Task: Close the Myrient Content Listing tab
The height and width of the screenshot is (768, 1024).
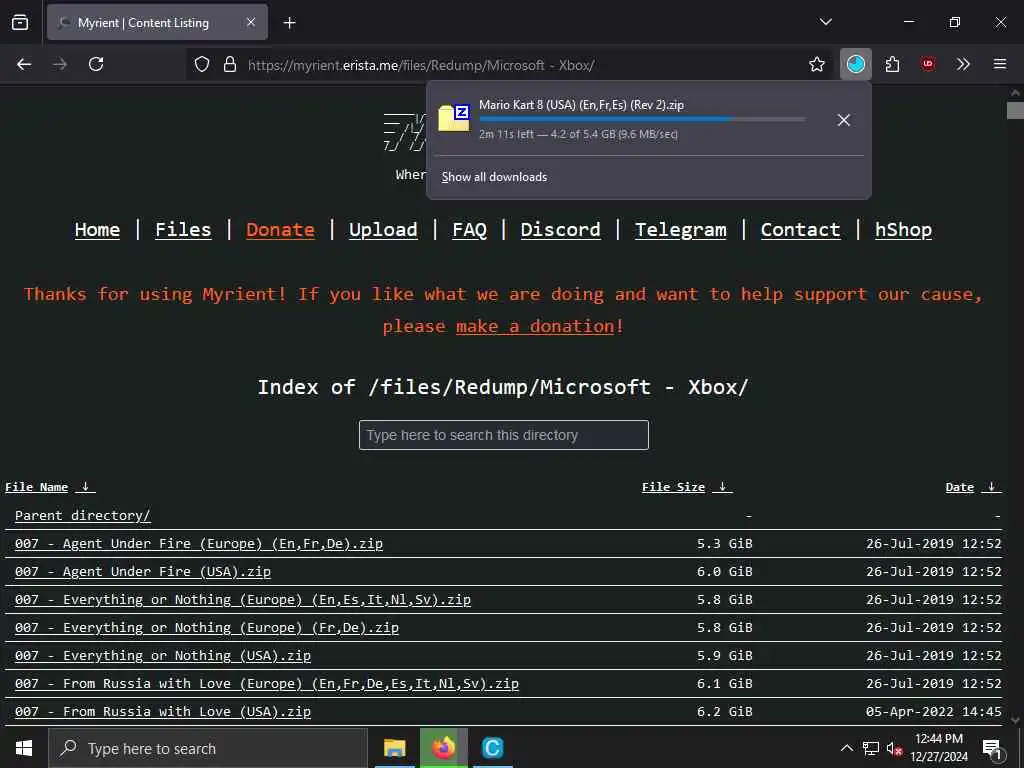Action: click(251, 22)
